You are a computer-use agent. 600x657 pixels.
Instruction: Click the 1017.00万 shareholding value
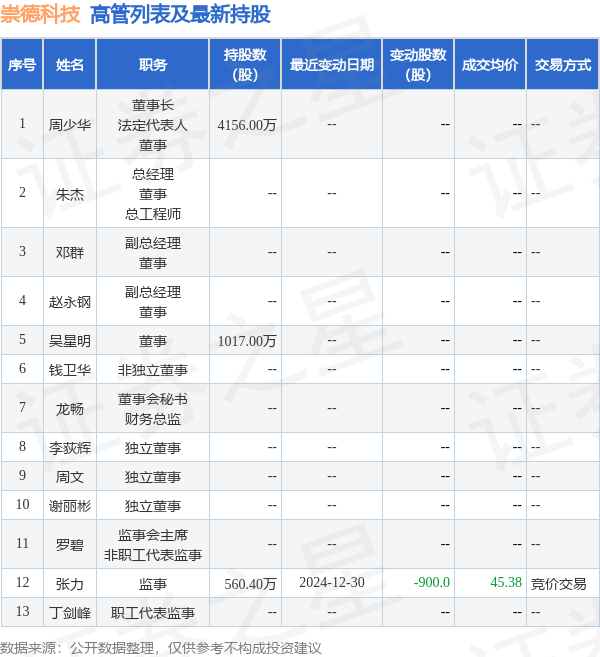click(x=247, y=340)
